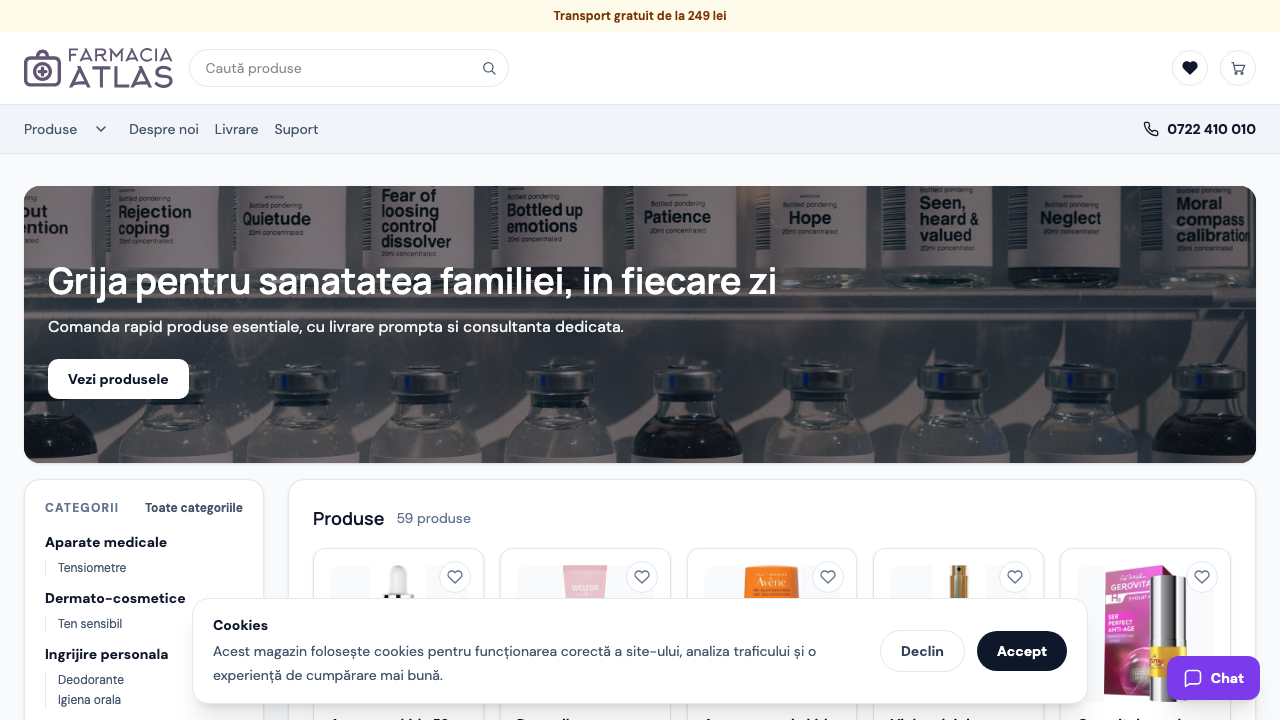Select the Livrare menu item
Viewport: 1280px width, 720px height.
pyautogui.click(x=236, y=129)
